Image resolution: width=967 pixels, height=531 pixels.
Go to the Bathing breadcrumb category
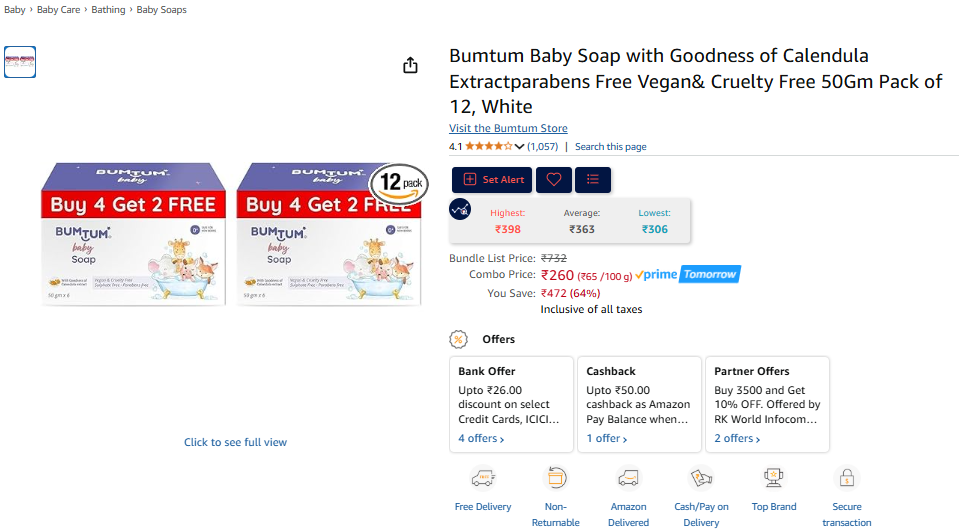(x=109, y=10)
